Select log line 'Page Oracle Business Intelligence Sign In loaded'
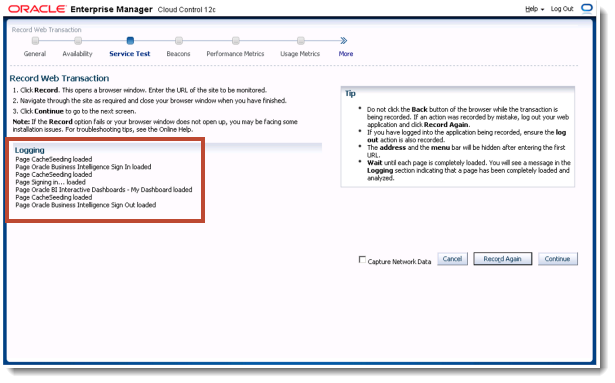This screenshot has height=383, width=615. point(83,167)
